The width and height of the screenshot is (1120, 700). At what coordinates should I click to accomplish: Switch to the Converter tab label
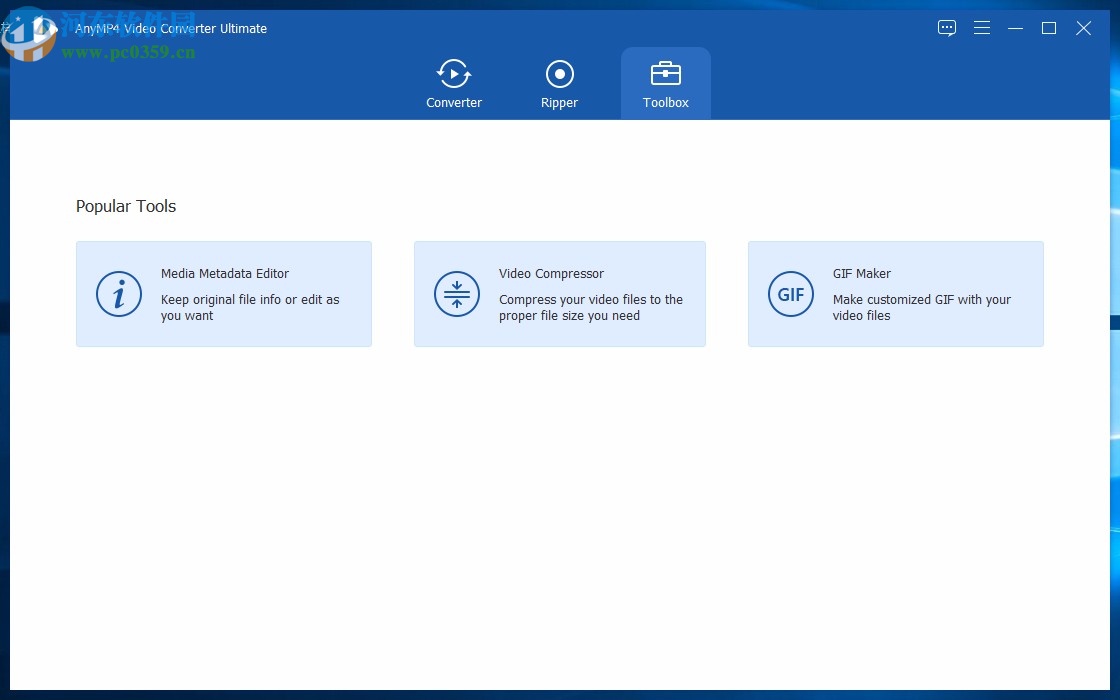pyautogui.click(x=454, y=103)
